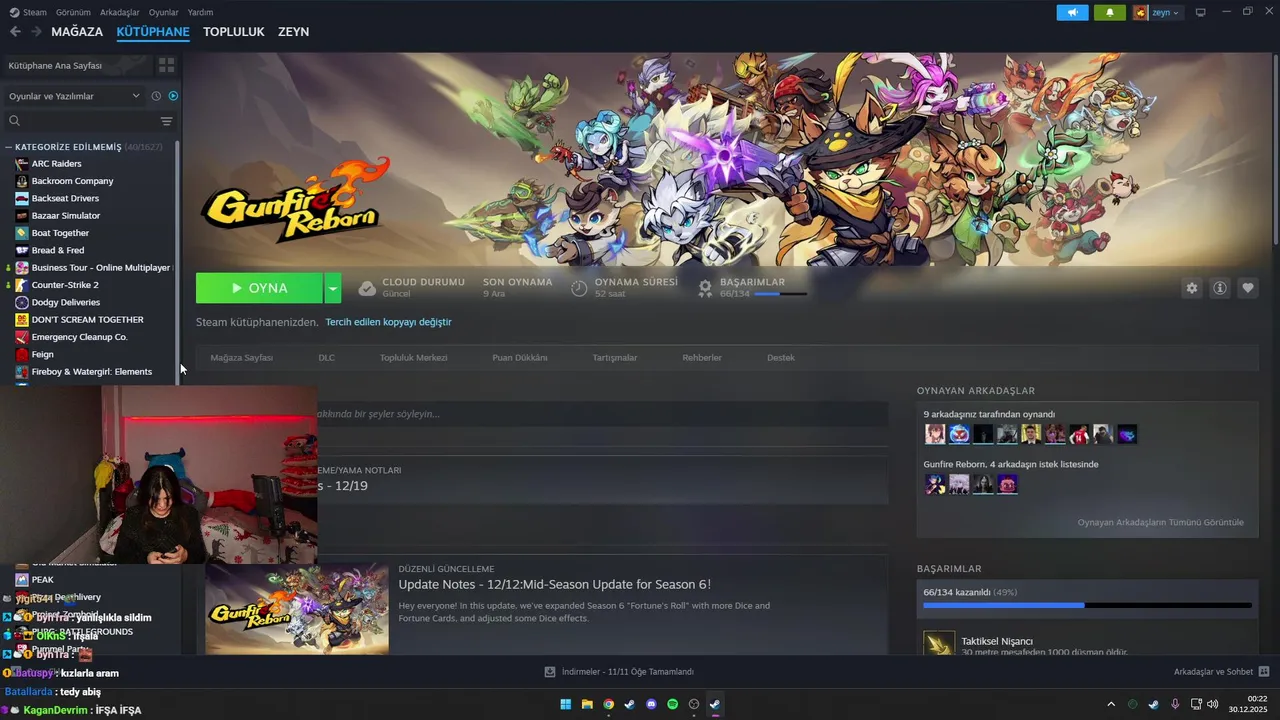1280x720 pixels.
Task: Click Tercih edilen kopyayı değiştir link
Action: tap(388, 322)
